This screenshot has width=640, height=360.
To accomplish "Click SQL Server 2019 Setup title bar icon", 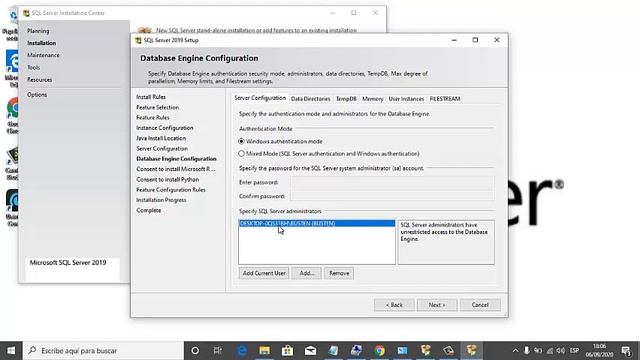I will click(x=138, y=40).
